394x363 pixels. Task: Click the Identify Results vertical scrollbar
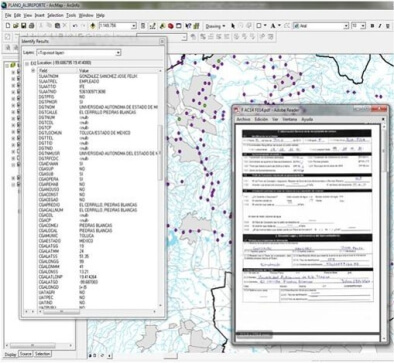160,188
